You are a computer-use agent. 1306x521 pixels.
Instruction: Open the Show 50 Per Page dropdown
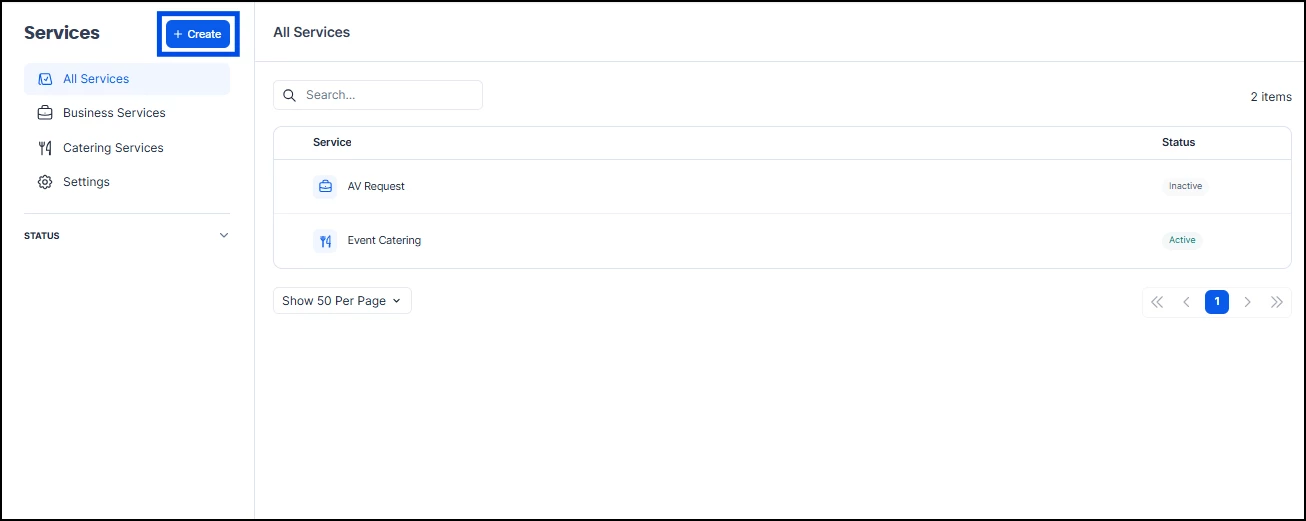click(x=342, y=301)
